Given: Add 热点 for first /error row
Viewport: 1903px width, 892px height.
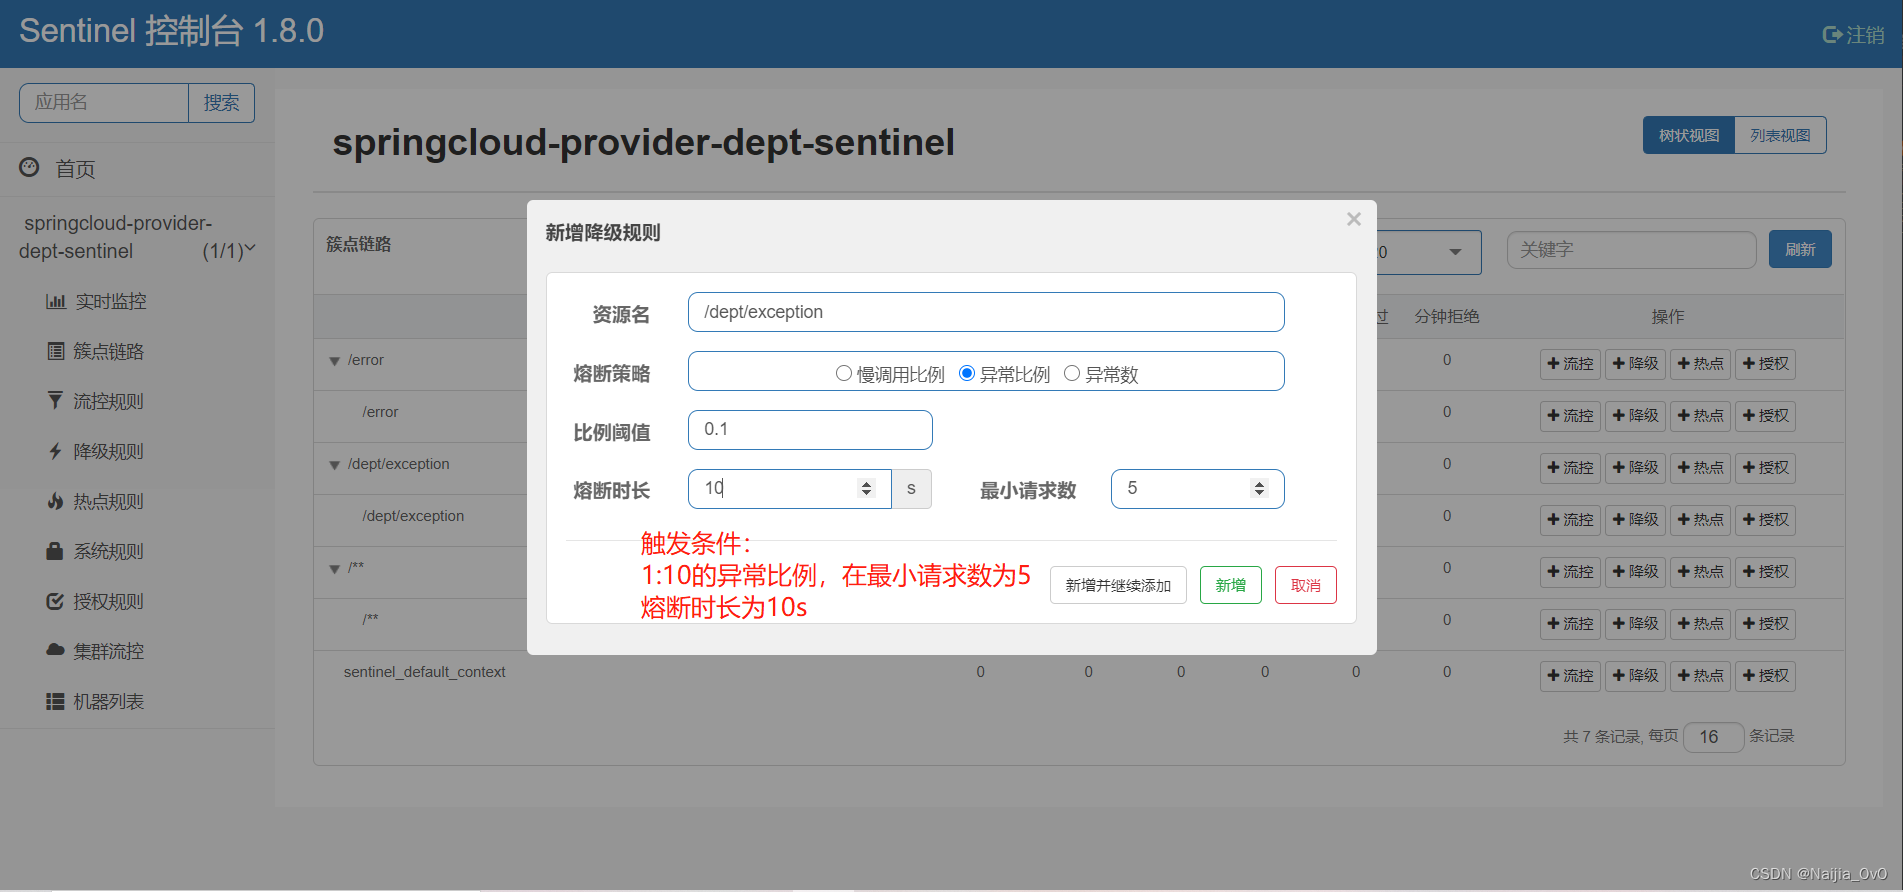Looking at the screenshot, I should coord(1700,364).
